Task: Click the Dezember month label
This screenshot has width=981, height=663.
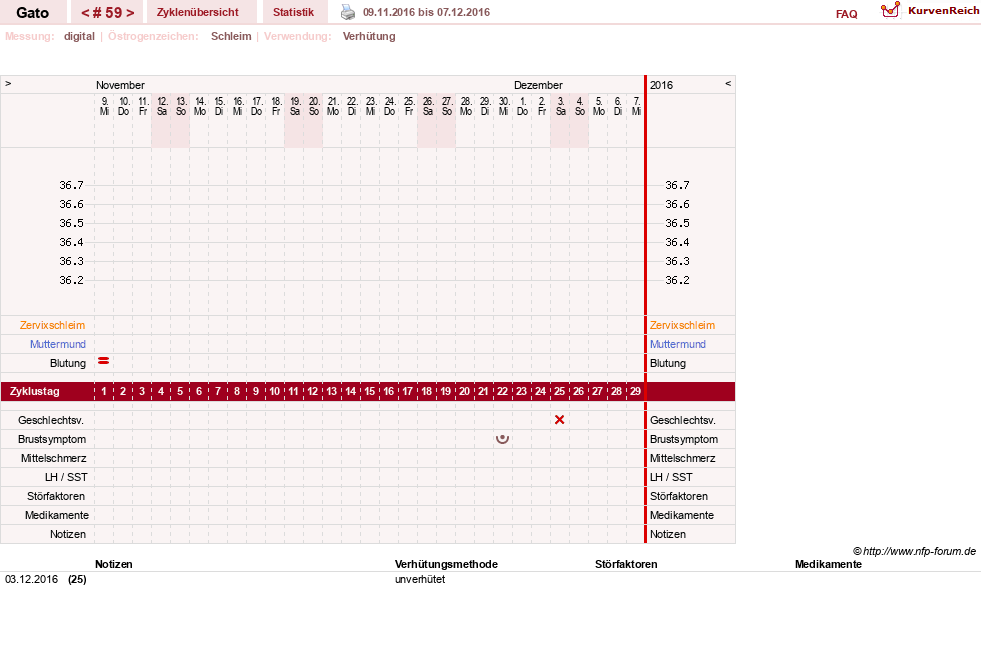Action: tap(538, 85)
